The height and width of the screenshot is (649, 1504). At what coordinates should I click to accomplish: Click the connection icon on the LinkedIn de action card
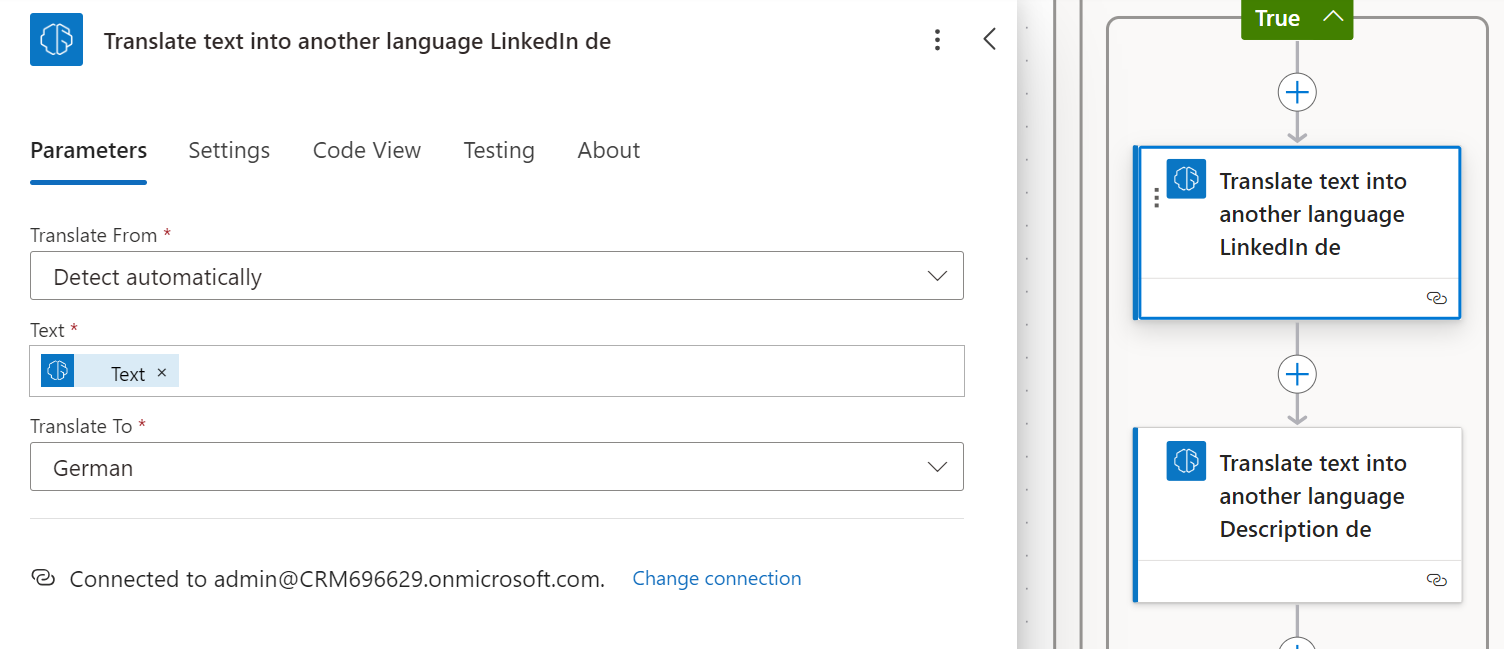click(1437, 298)
